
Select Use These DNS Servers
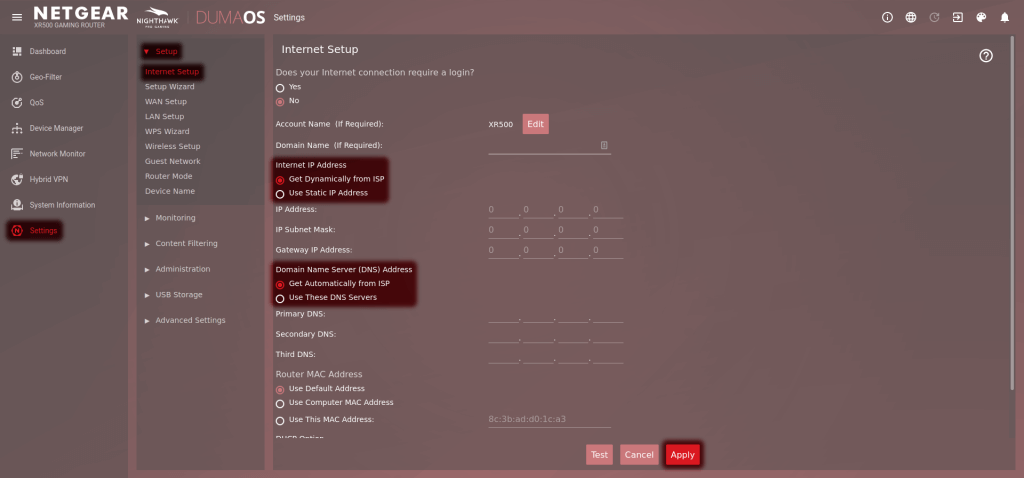[x=280, y=298]
